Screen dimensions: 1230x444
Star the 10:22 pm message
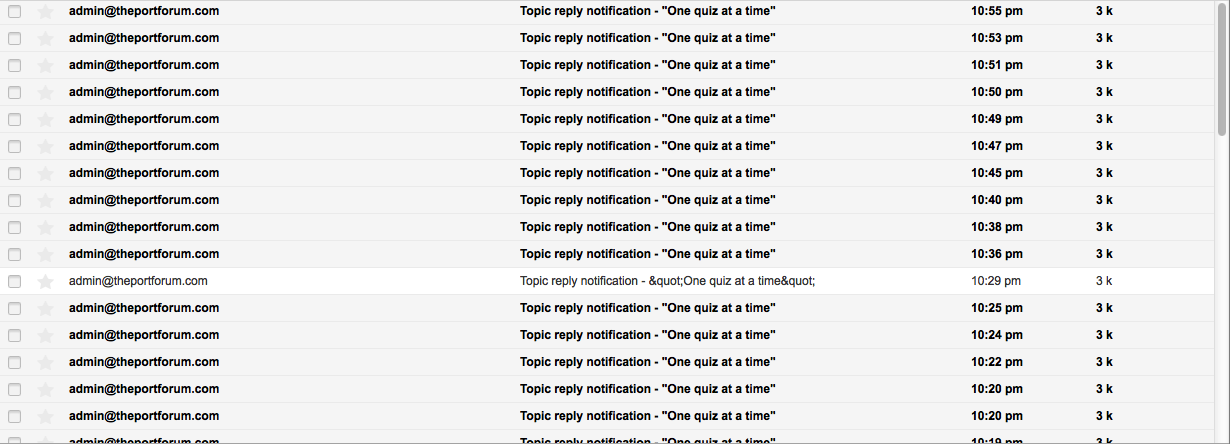tap(44, 363)
